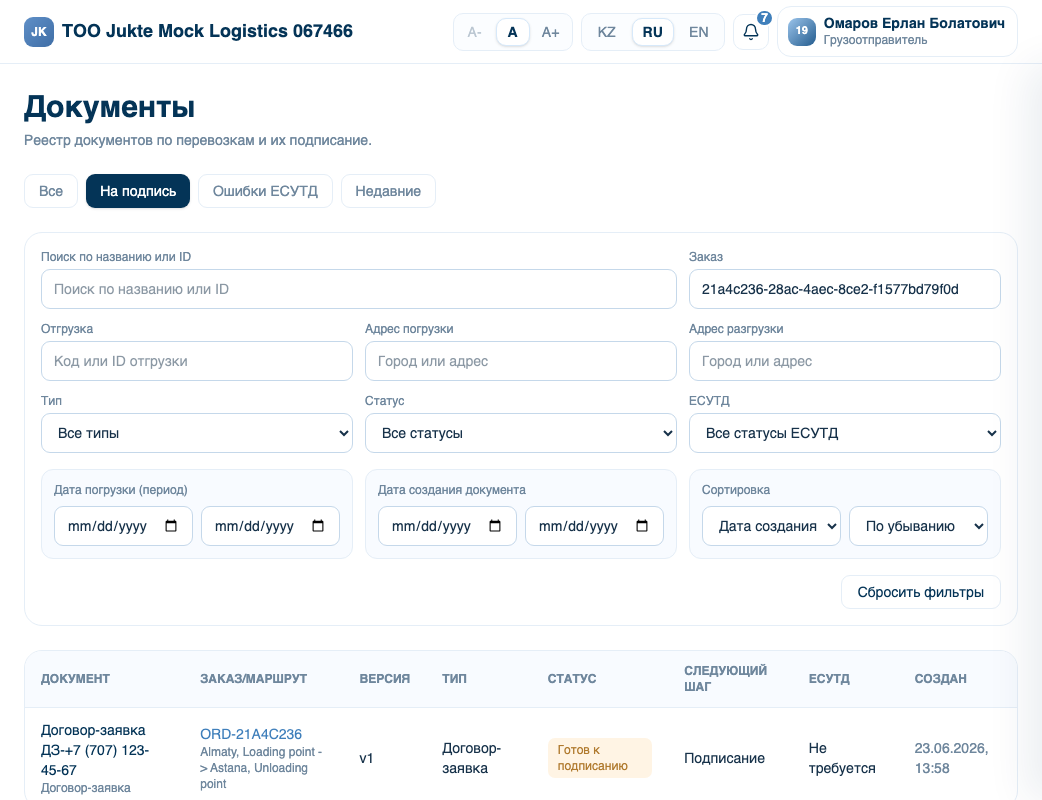Click the 'Подписание' next step cell

(x=724, y=758)
